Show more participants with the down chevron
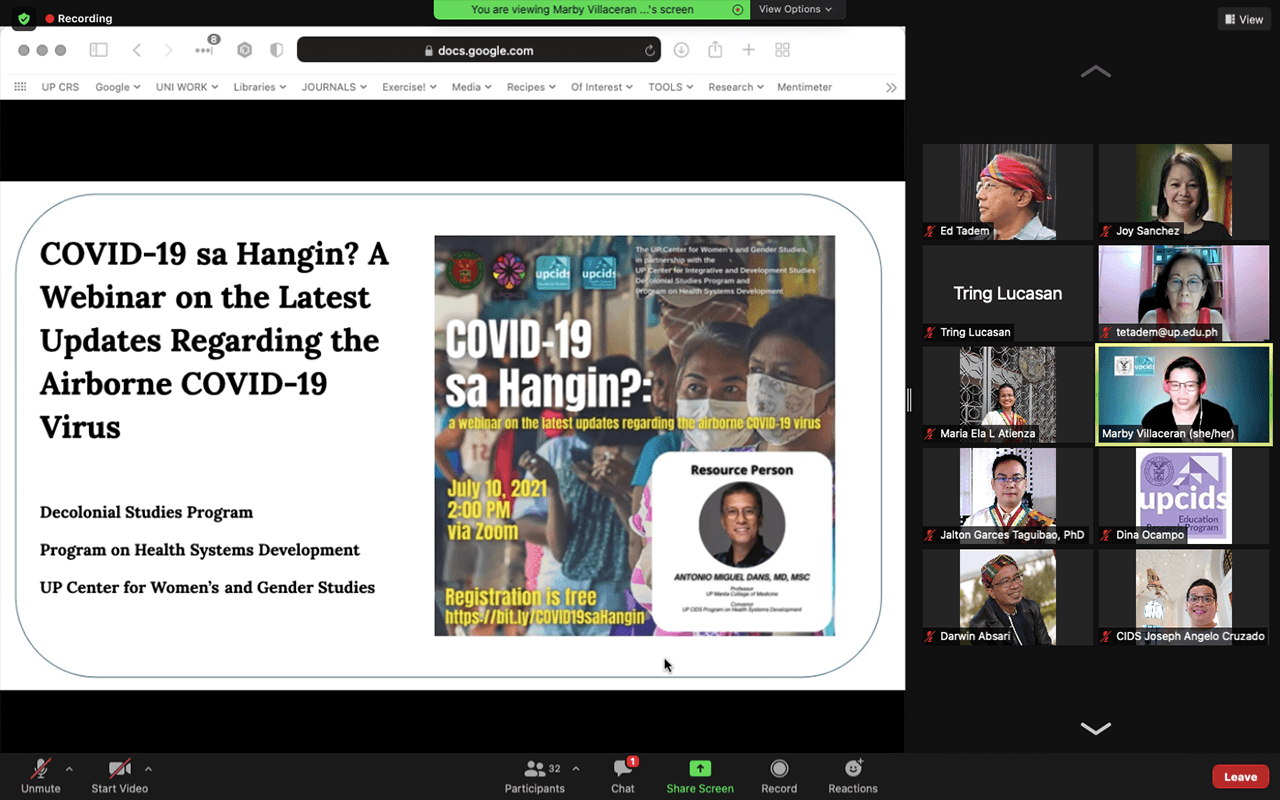1280x800 pixels. point(1096,728)
